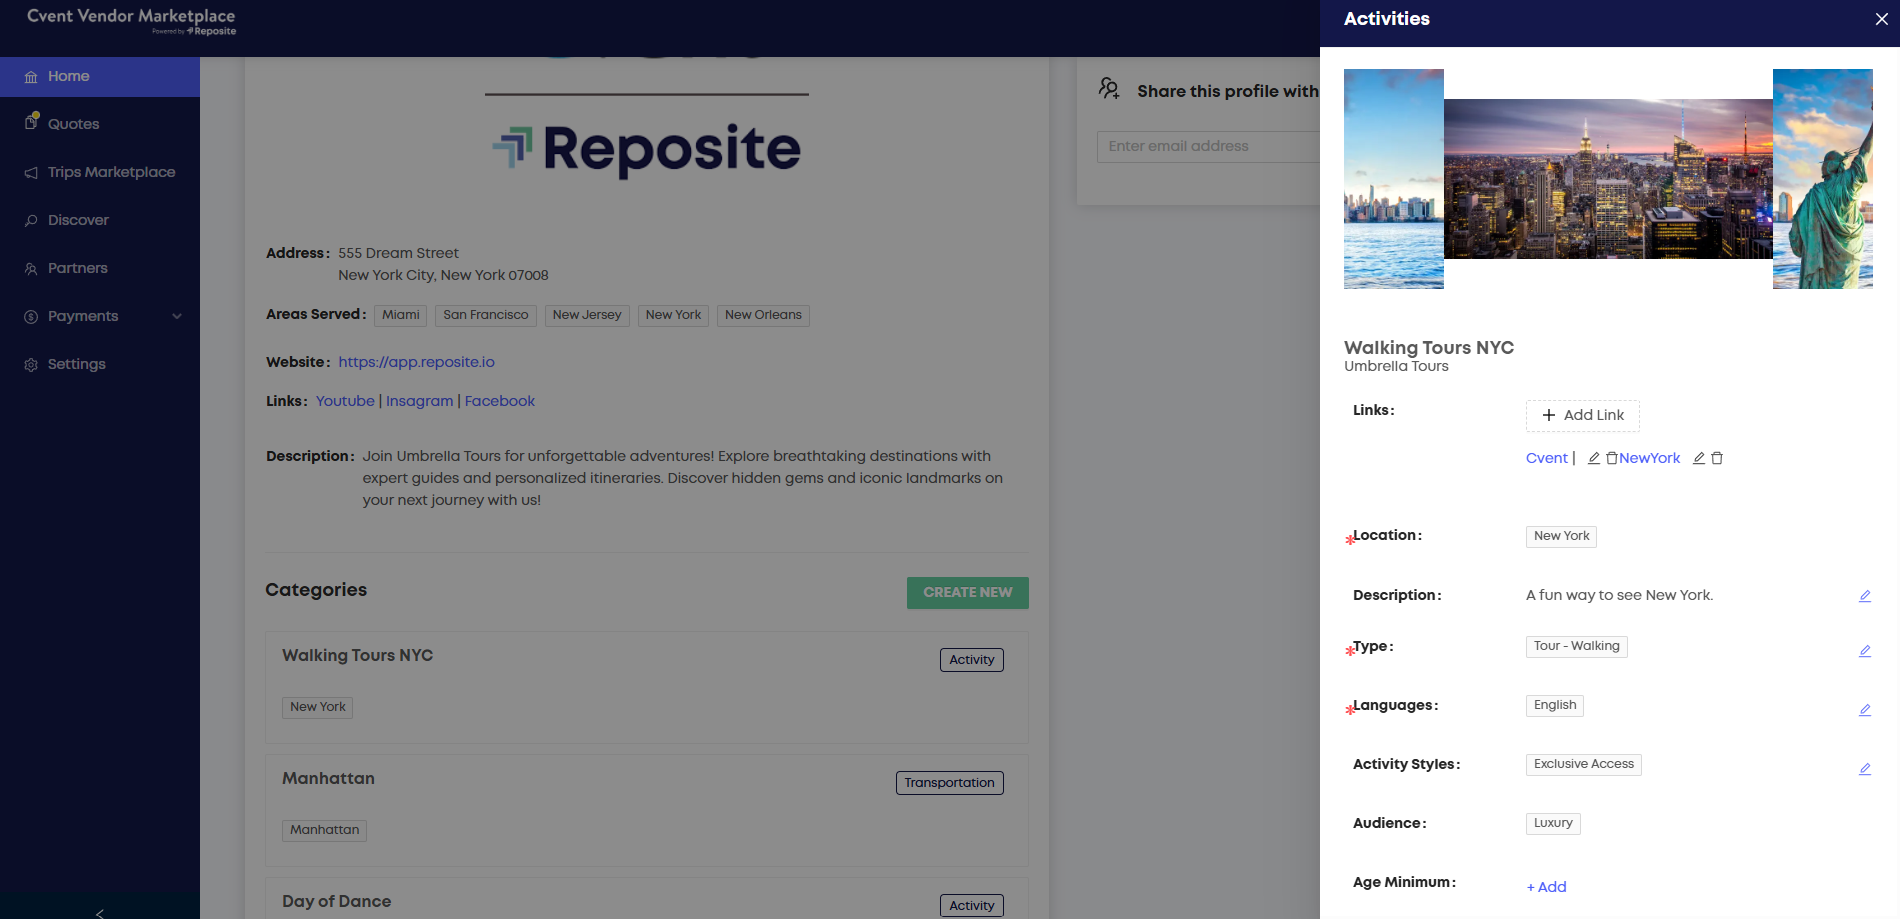Click the Home house icon
1900x919 pixels.
click(31, 77)
